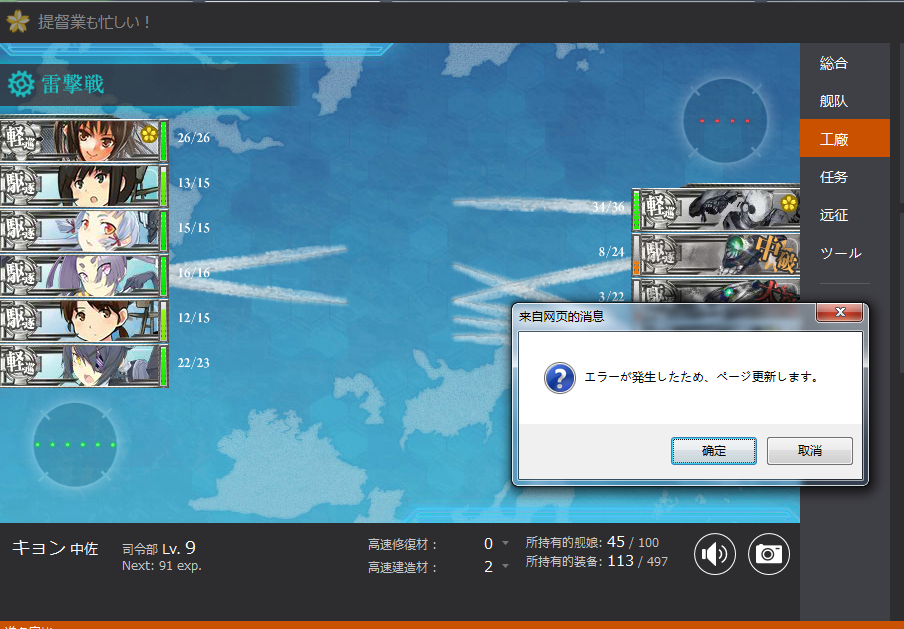Open the ツール tab

pos(845,253)
